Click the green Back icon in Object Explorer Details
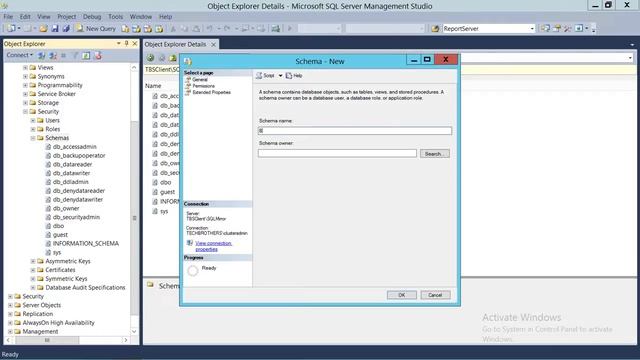This screenshot has width=640, height=360. [x=151, y=58]
